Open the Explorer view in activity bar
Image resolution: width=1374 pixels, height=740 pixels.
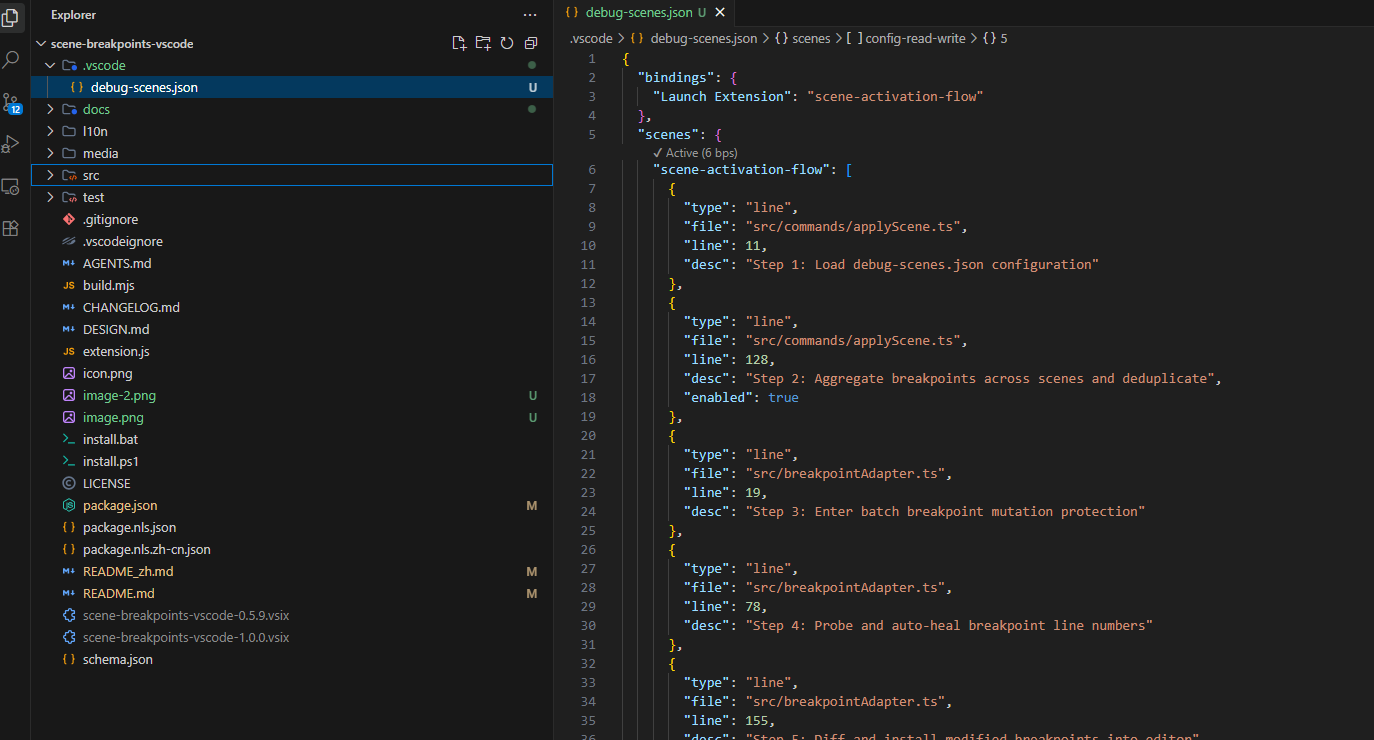11,17
